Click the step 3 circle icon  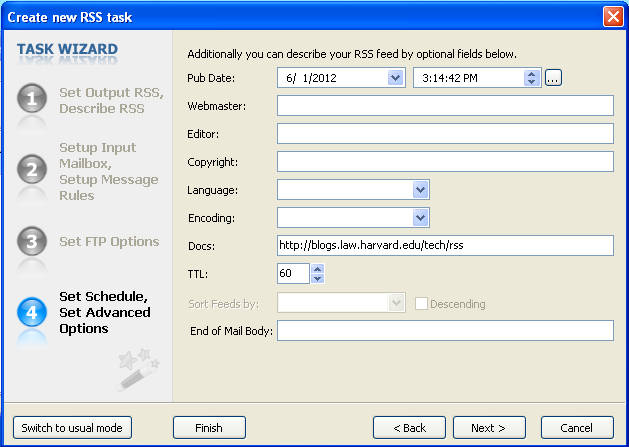tap(32, 242)
